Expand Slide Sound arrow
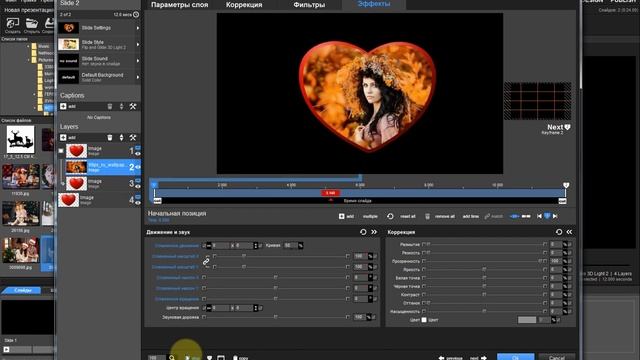 (x=138, y=61)
